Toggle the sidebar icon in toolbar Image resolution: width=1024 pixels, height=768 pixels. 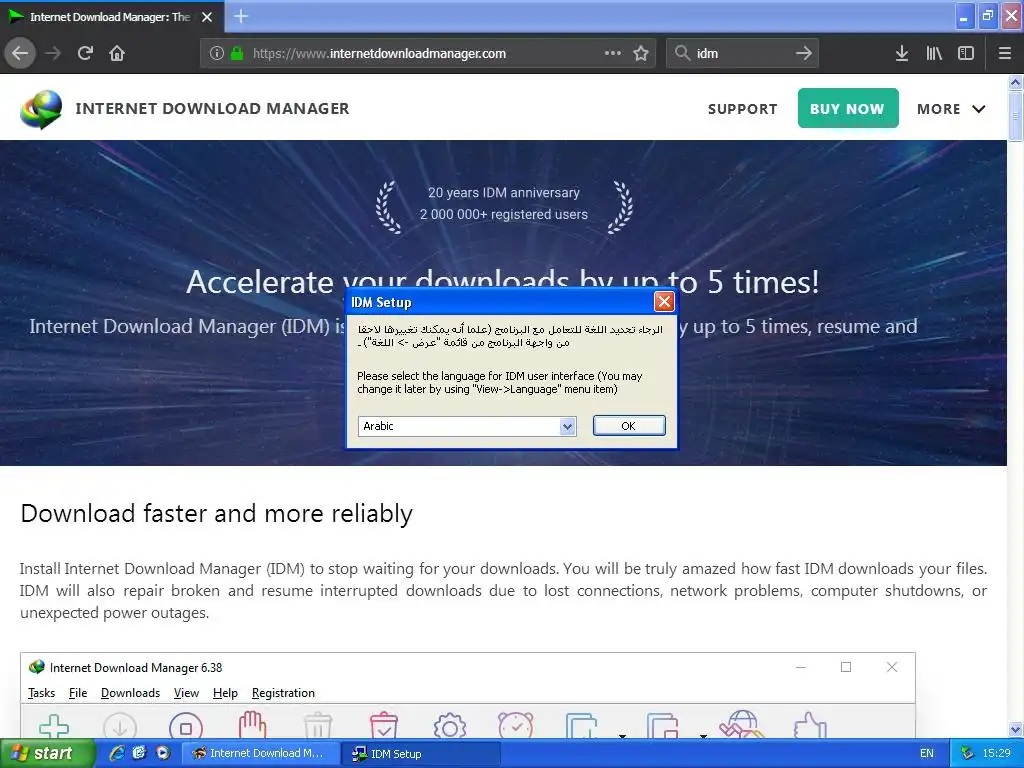[966, 54]
